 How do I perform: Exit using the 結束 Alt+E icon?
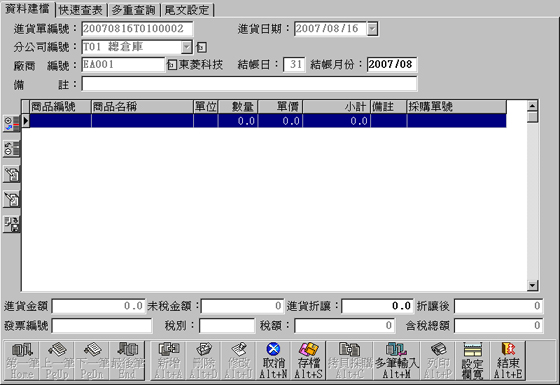(508, 360)
